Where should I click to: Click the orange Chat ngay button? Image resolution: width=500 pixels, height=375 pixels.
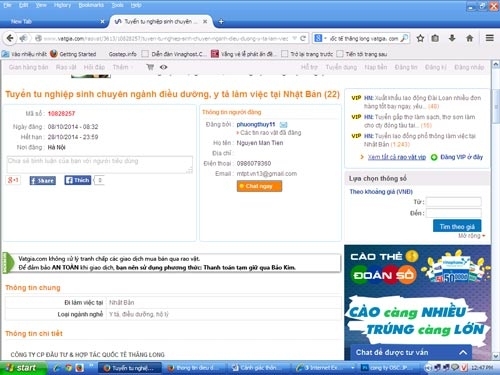pyautogui.click(x=259, y=186)
